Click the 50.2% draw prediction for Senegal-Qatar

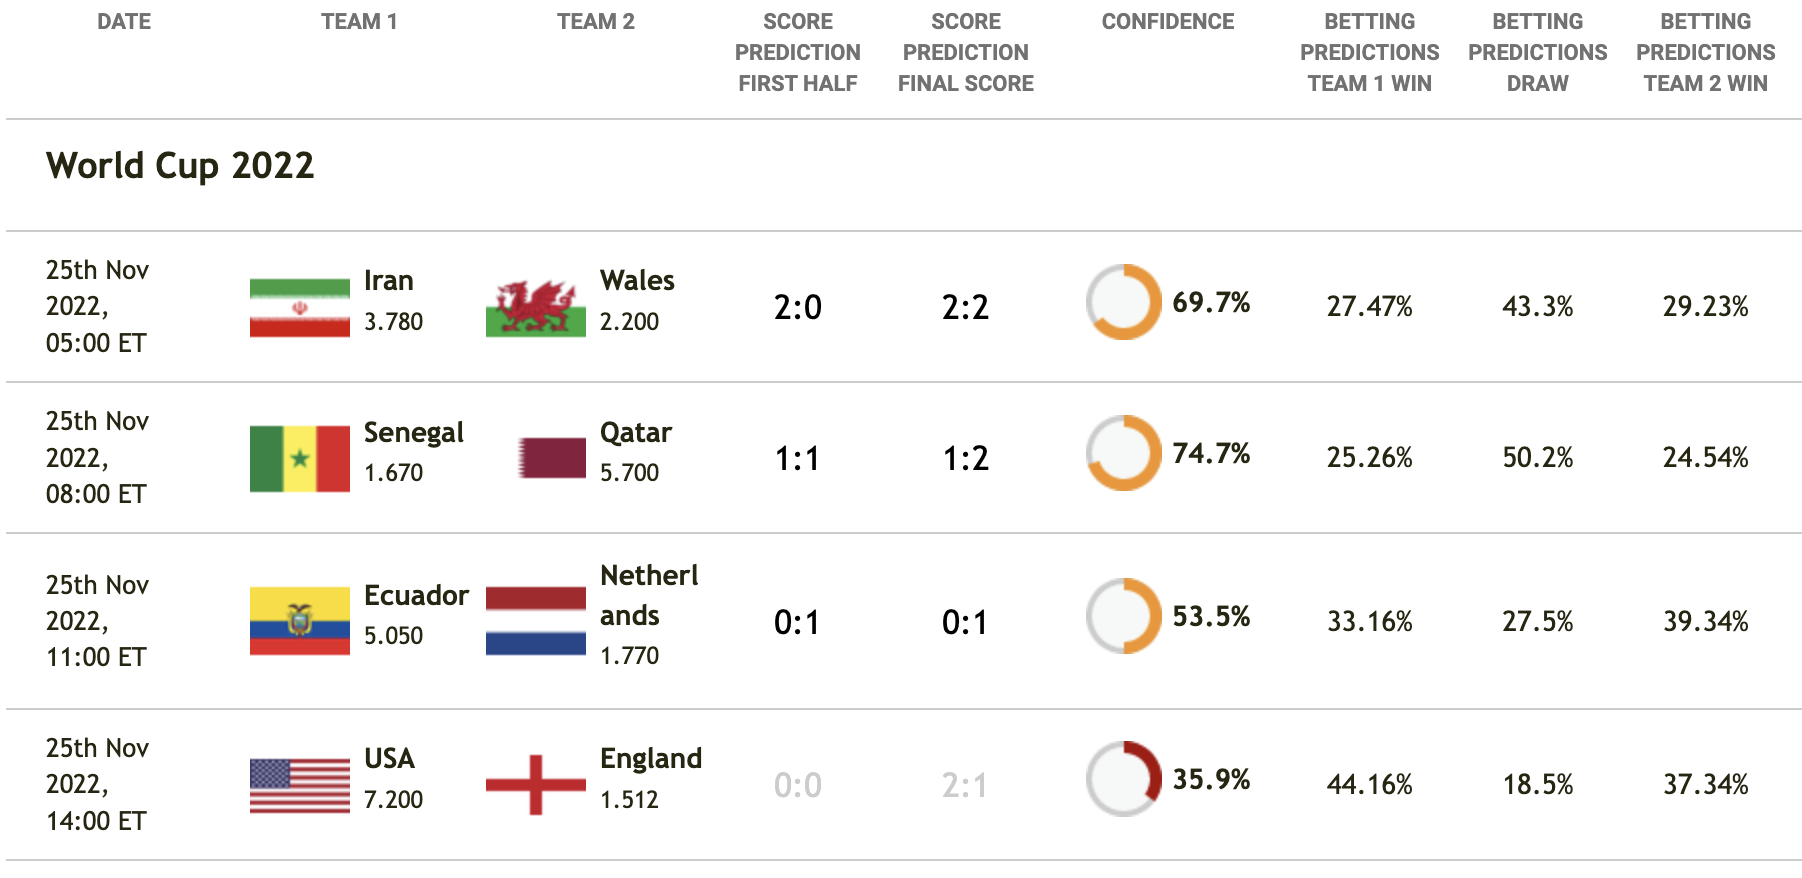[1538, 458]
